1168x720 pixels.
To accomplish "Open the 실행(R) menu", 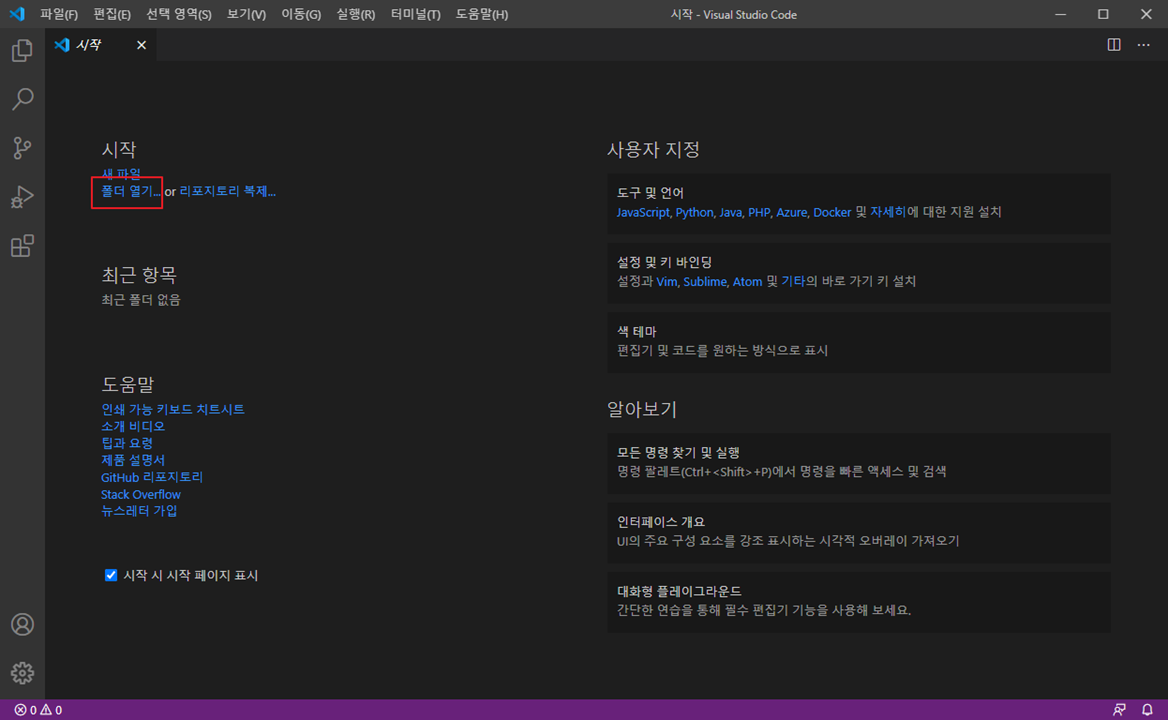I will coord(355,14).
